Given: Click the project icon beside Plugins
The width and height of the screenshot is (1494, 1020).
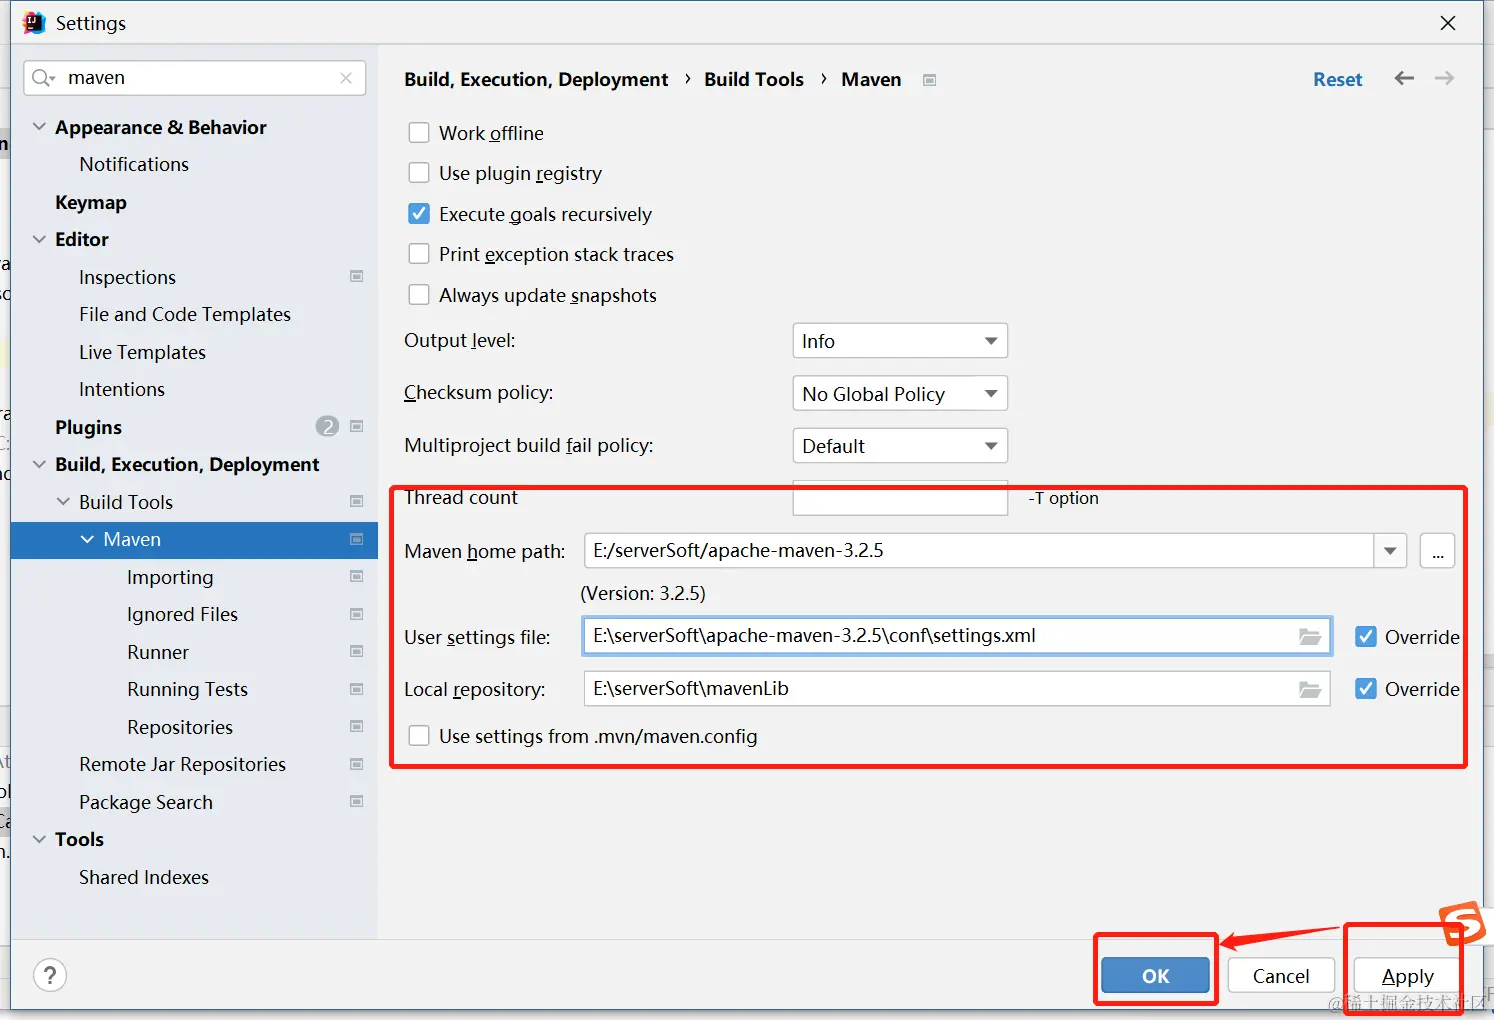Looking at the screenshot, I should pos(356,426).
